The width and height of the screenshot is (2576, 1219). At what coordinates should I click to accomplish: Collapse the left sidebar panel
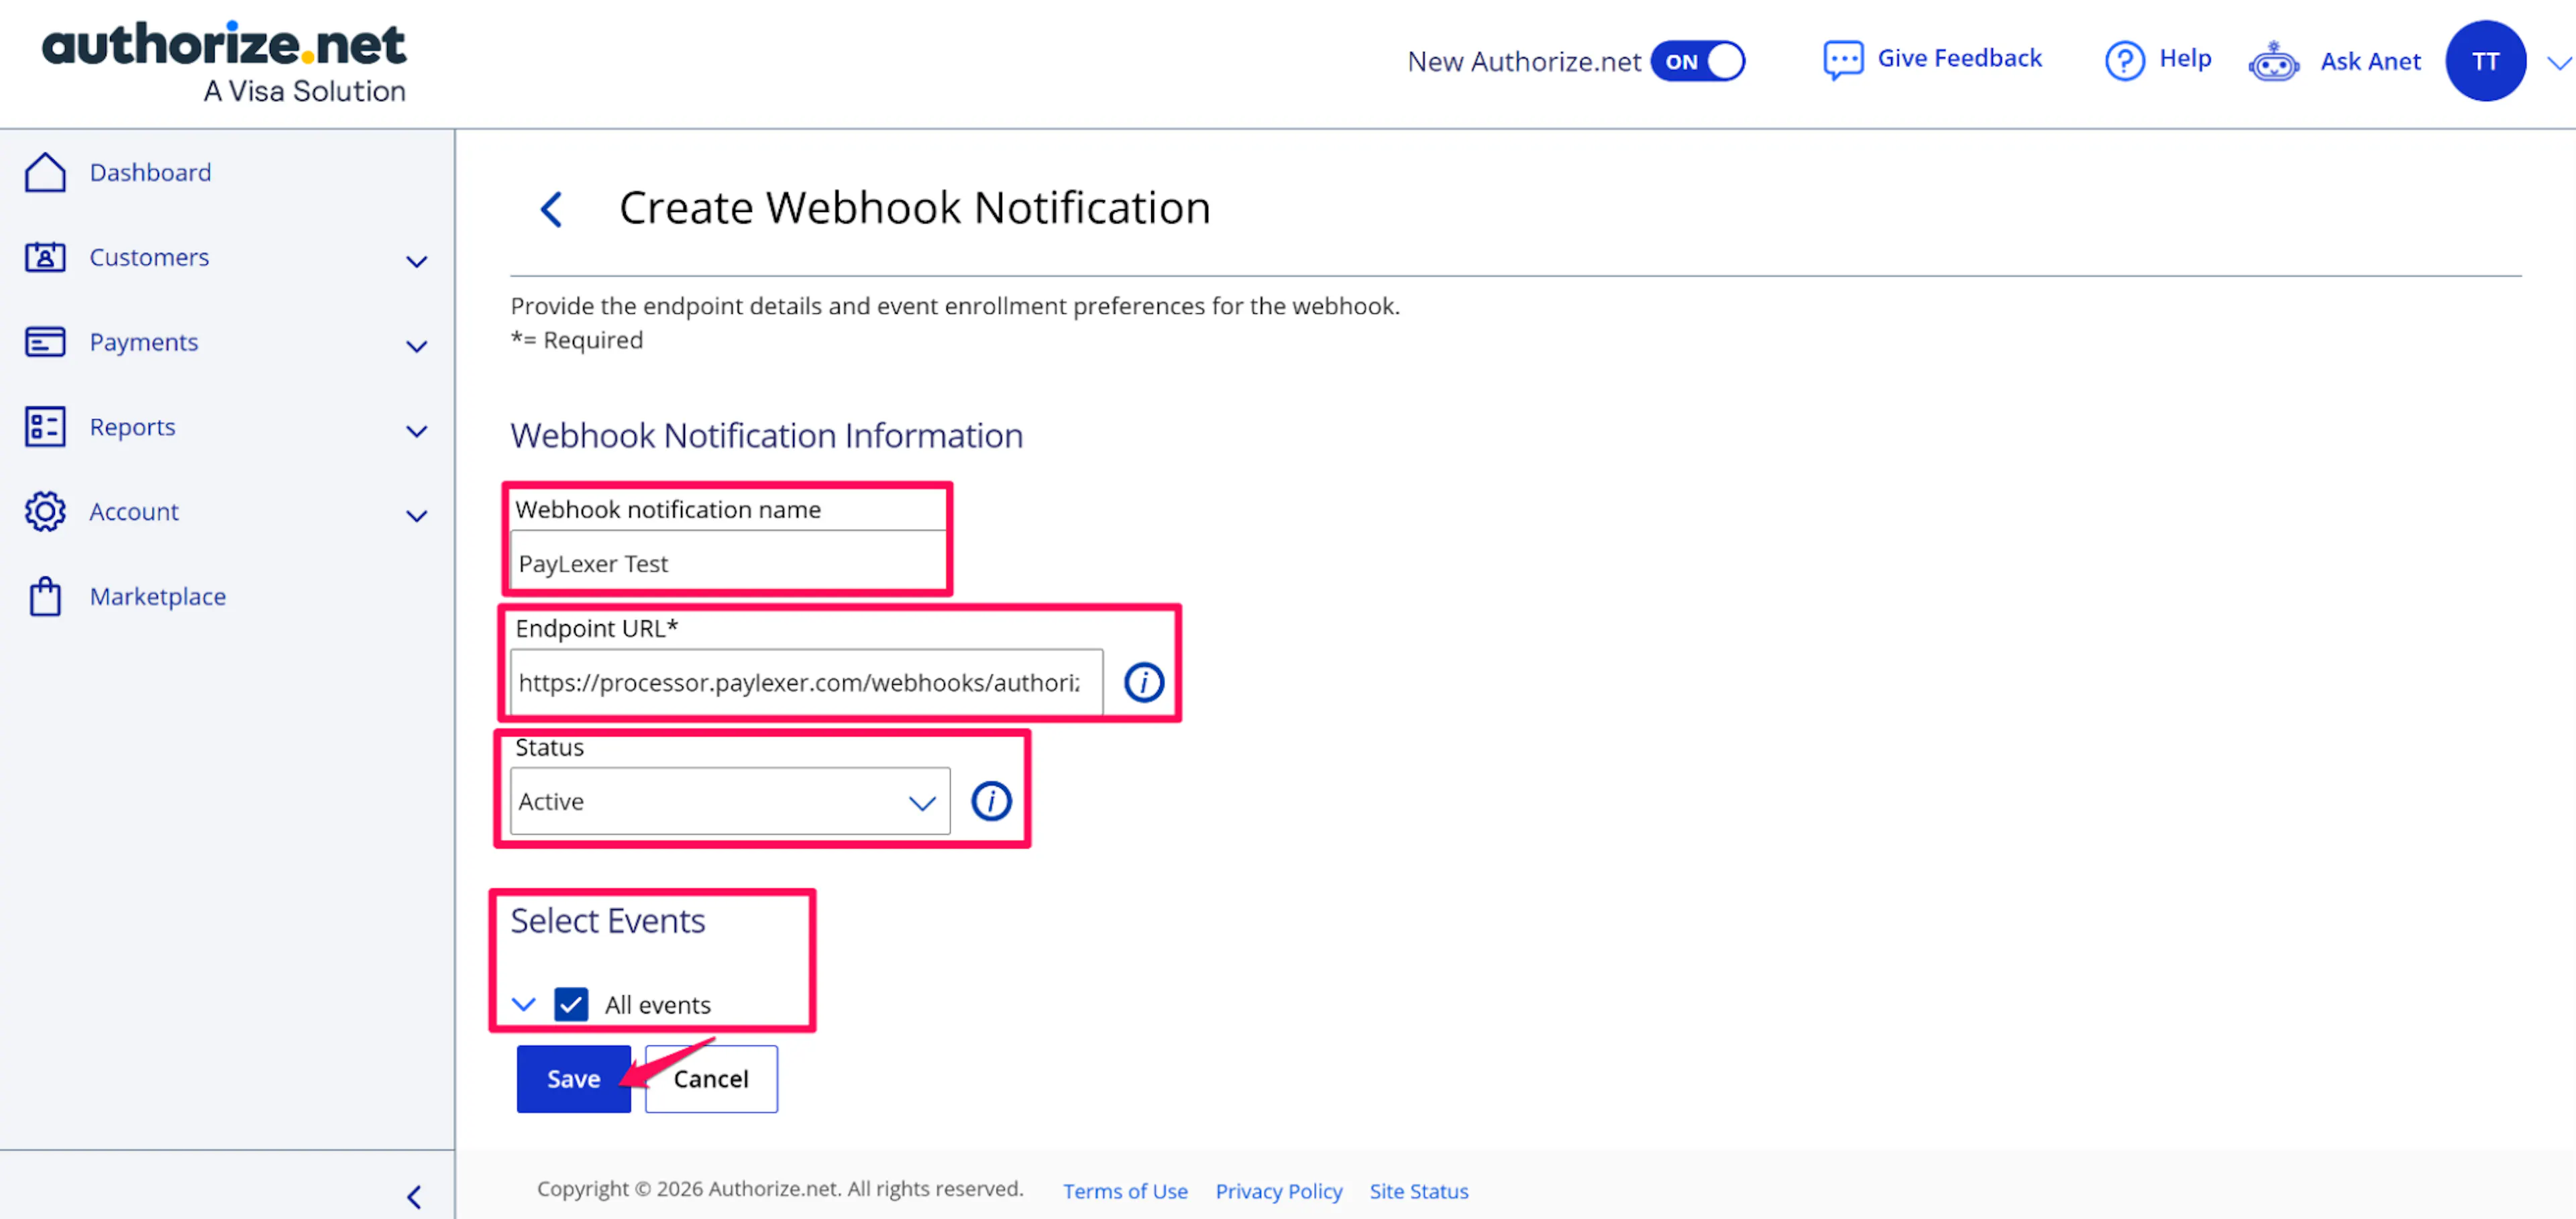414,1197
